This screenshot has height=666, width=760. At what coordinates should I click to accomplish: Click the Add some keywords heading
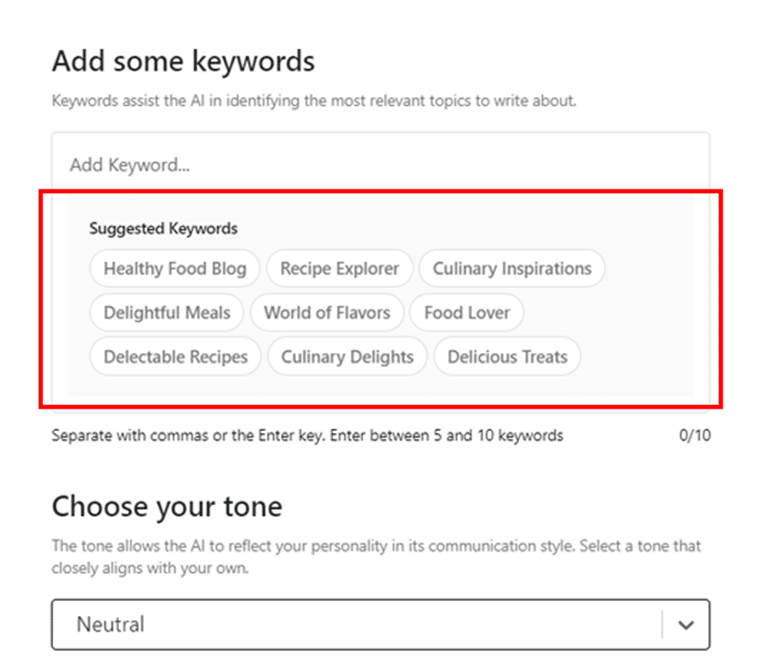[x=184, y=61]
